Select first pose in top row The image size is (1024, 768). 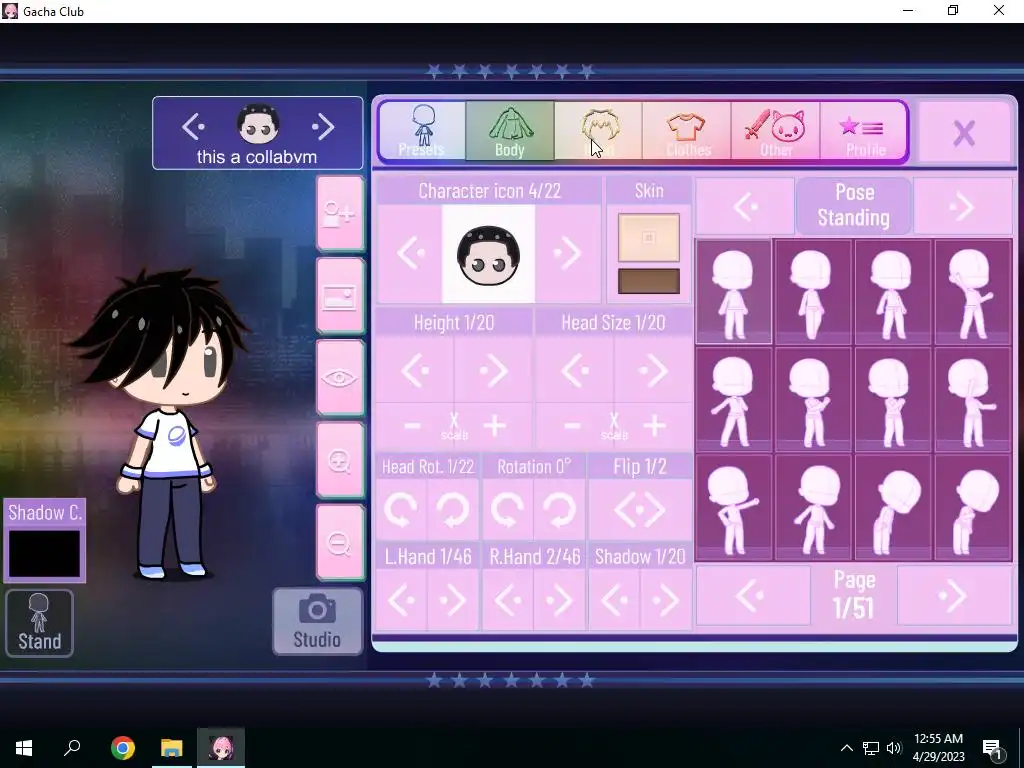coord(733,291)
